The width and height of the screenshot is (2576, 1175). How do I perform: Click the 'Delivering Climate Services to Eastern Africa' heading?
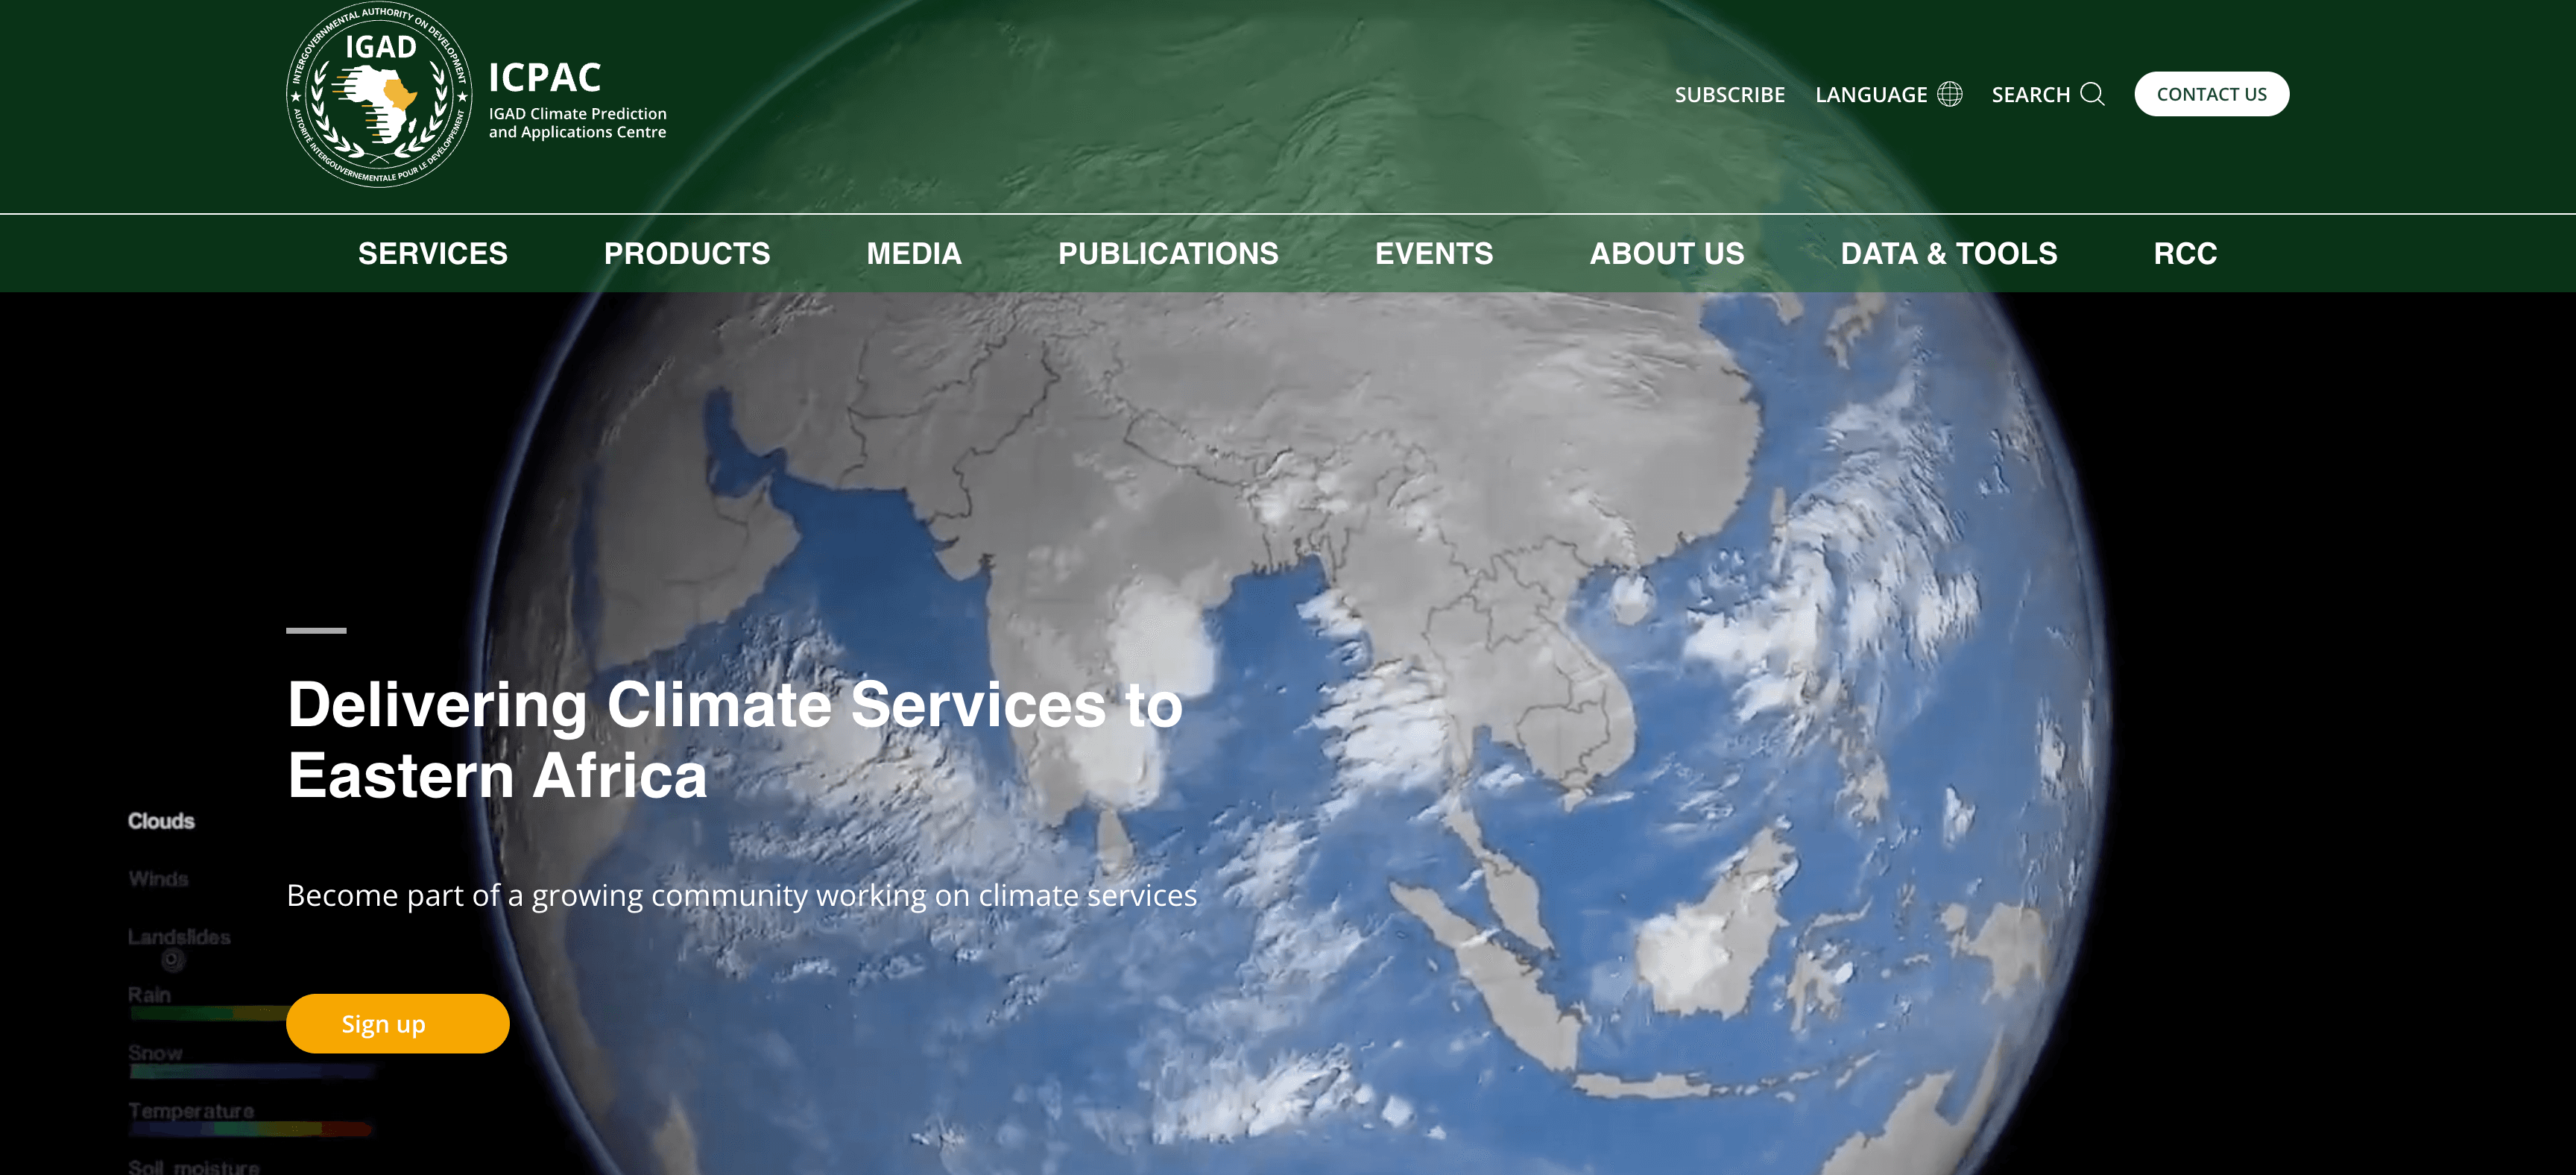point(735,740)
